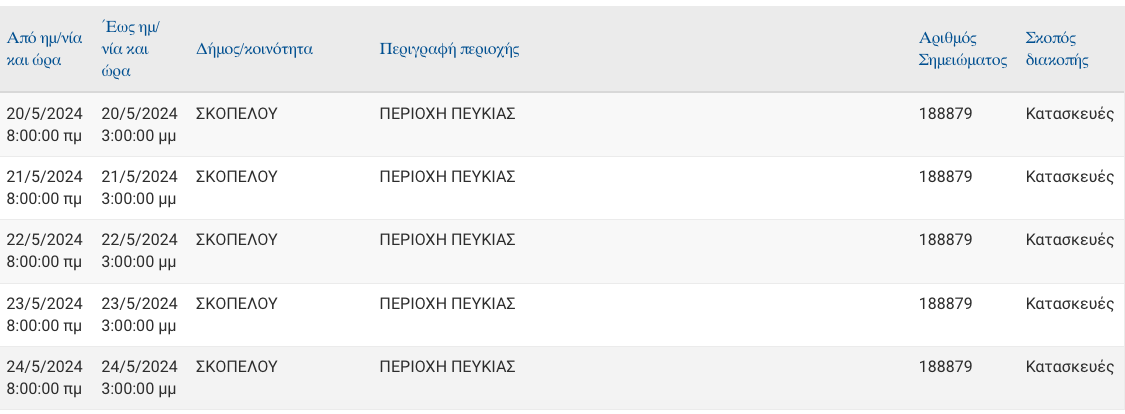Click the Δήμος/κοινότητα column header

click(x=254, y=50)
